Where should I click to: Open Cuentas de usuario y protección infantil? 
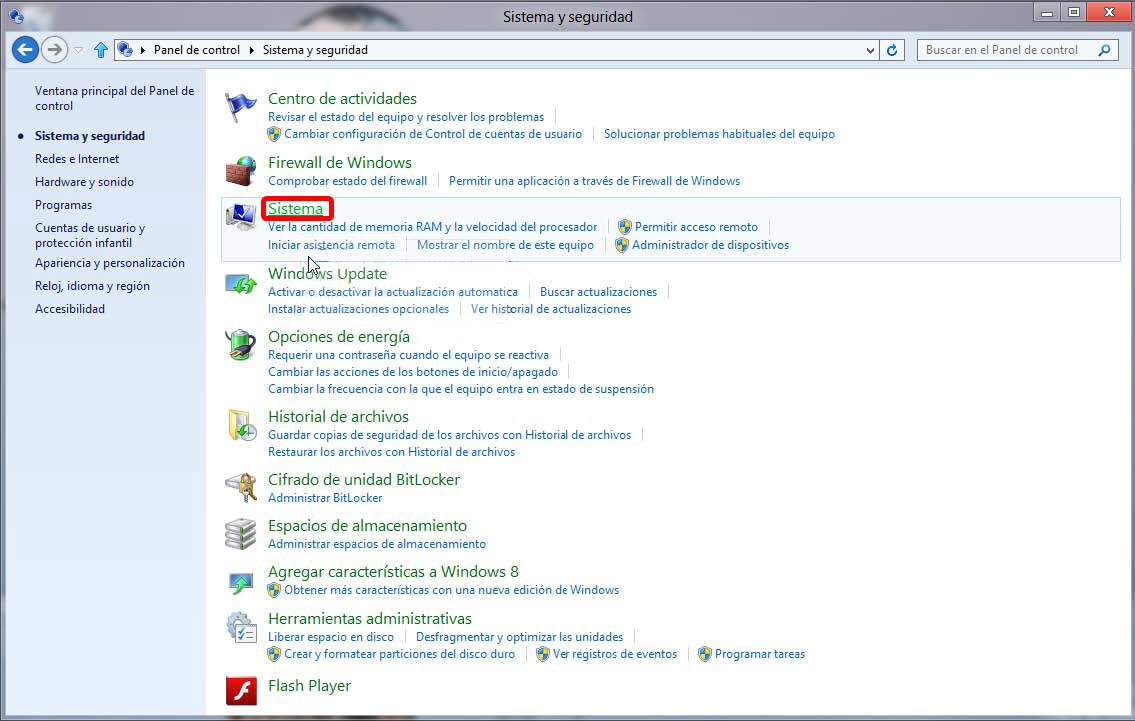pos(90,235)
